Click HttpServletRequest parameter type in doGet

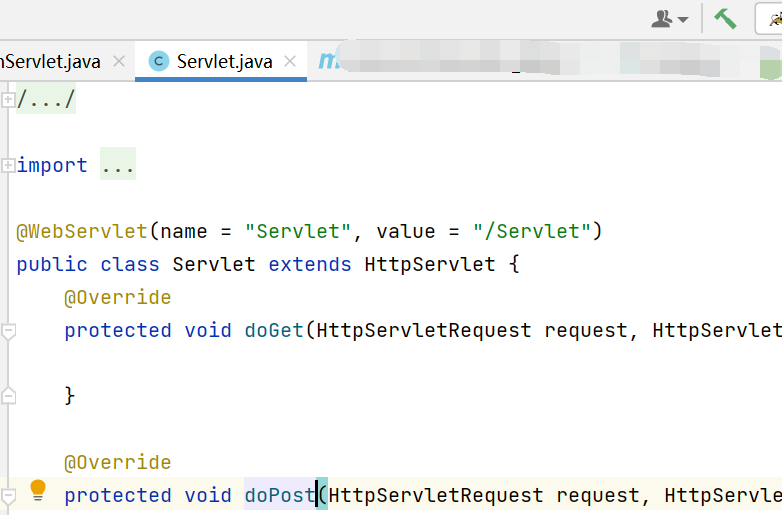423,331
